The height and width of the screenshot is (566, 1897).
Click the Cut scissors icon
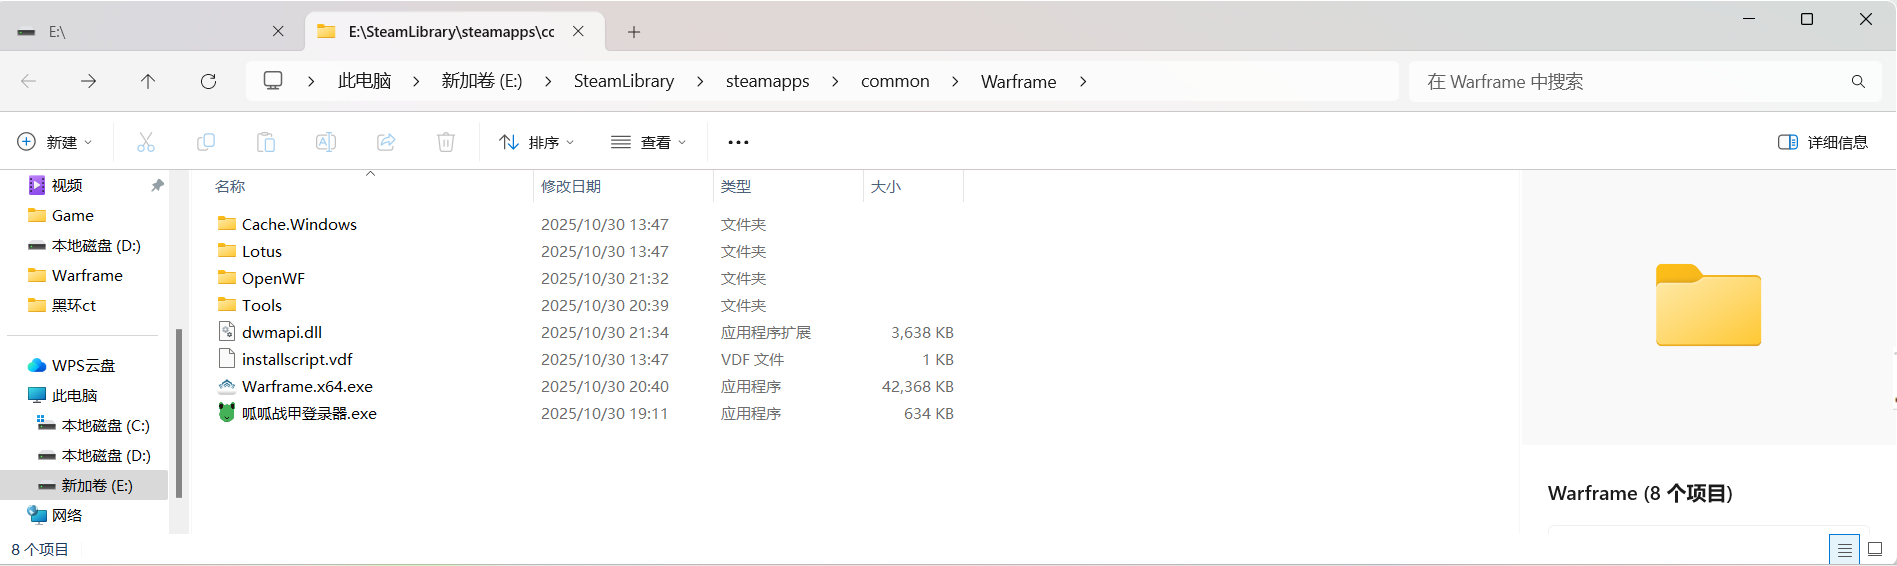click(146, 142)
